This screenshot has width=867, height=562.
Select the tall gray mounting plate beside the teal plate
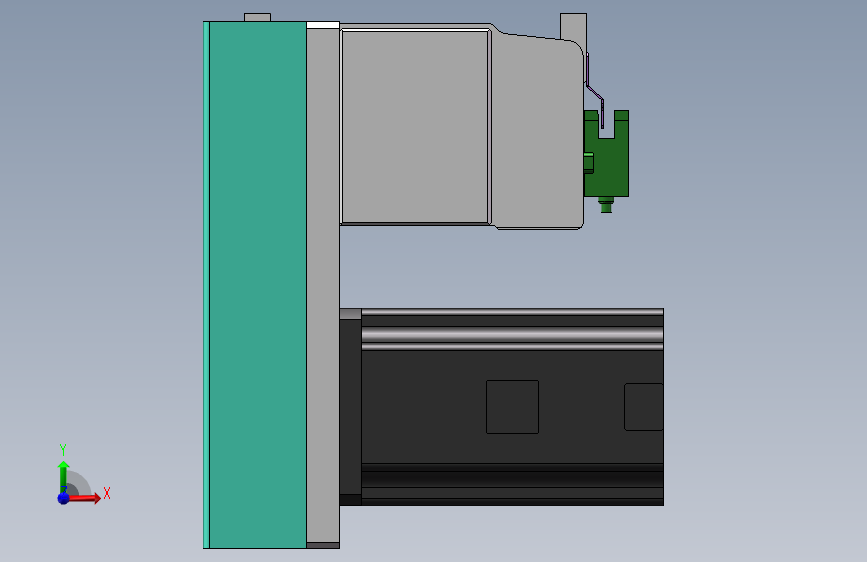323,285
